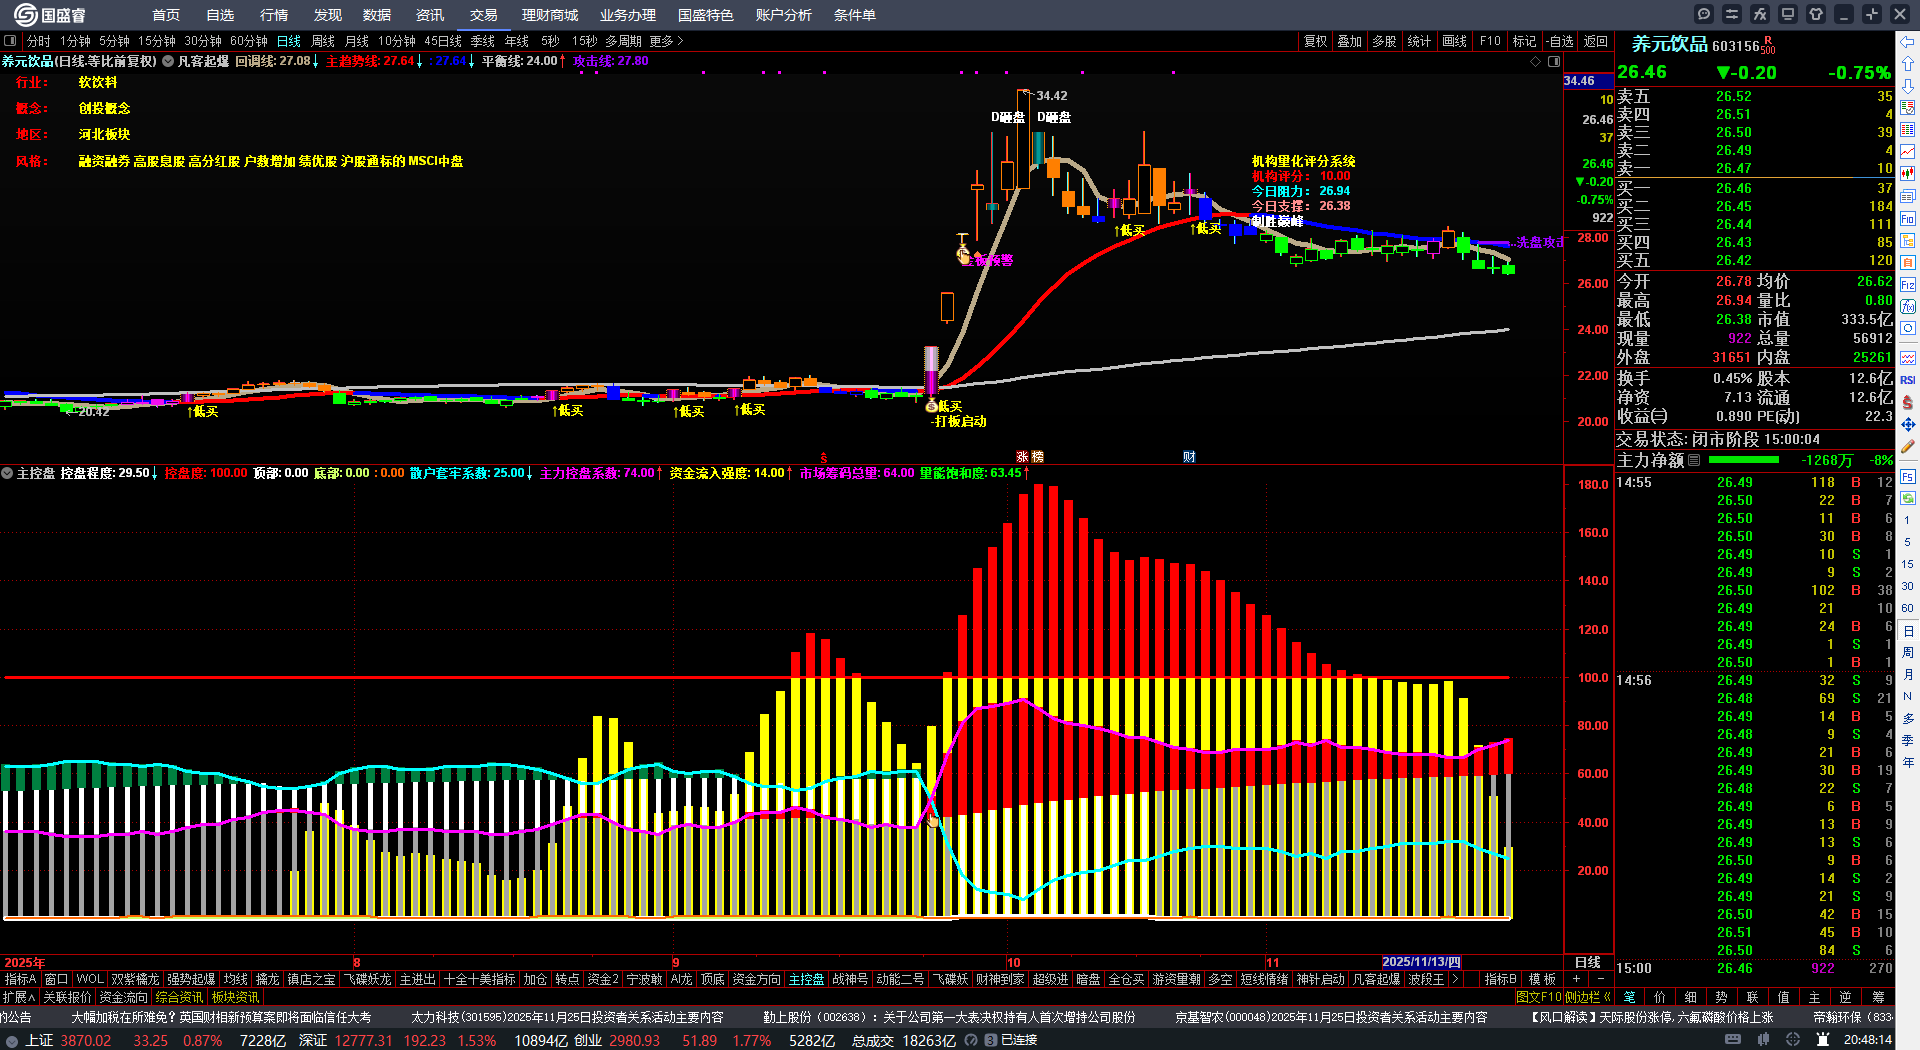Click the left back arrow in right sidebar
This screenshot has height=1050, width=1920.
pyautogui.click(x=1908, y=41)
